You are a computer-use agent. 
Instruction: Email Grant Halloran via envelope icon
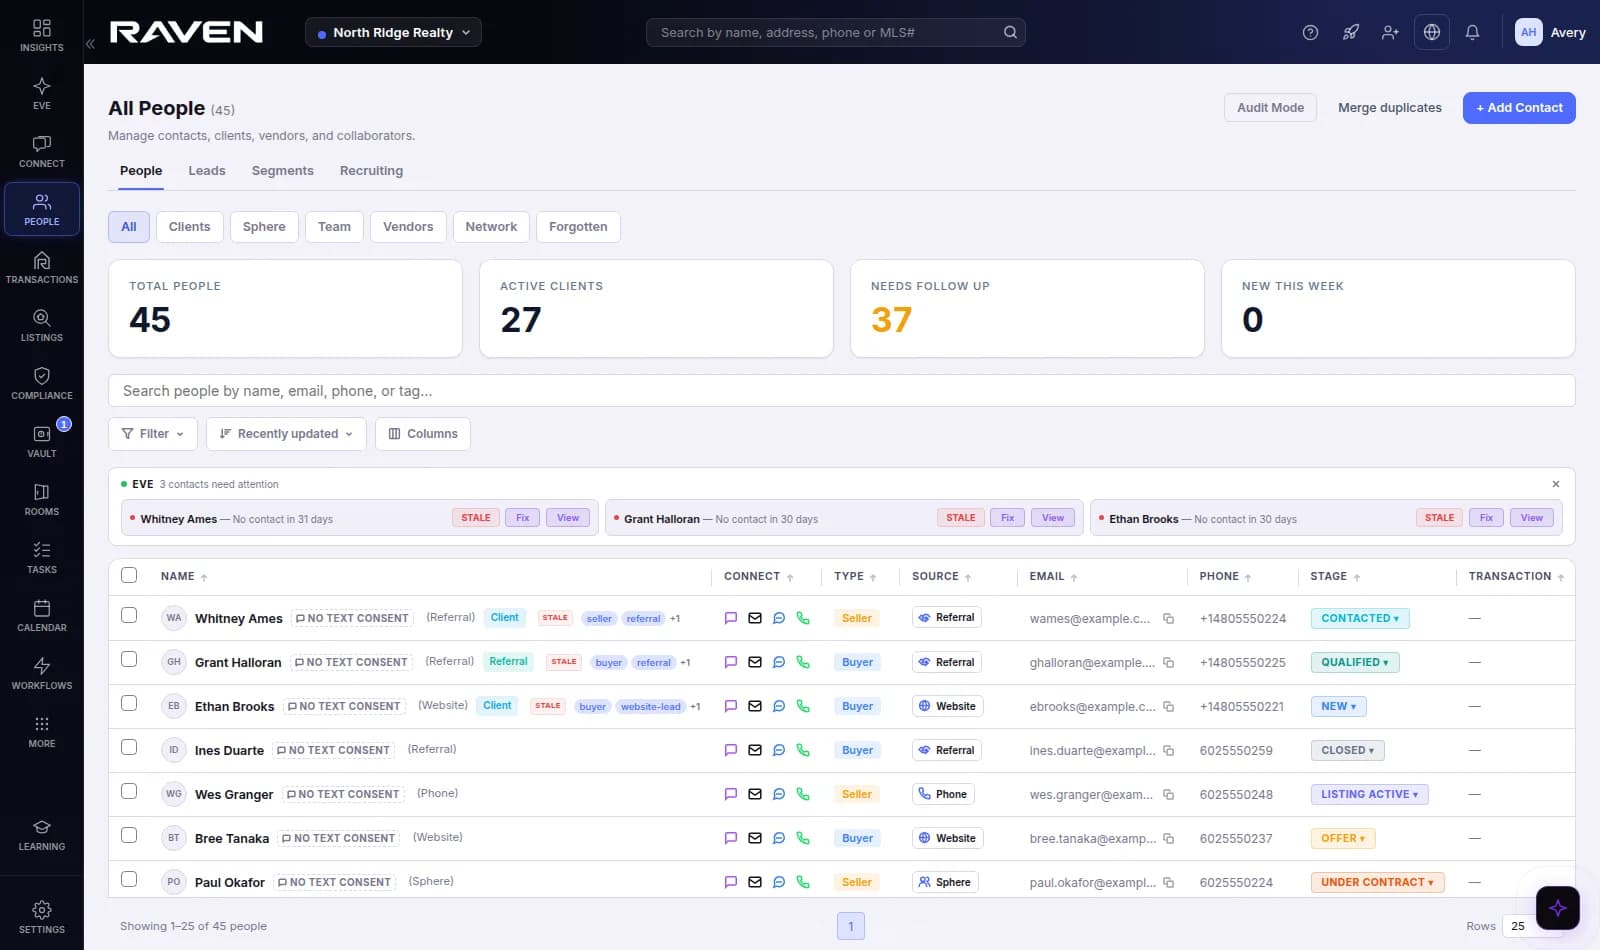pyautogui.click(x=755, y=662)
